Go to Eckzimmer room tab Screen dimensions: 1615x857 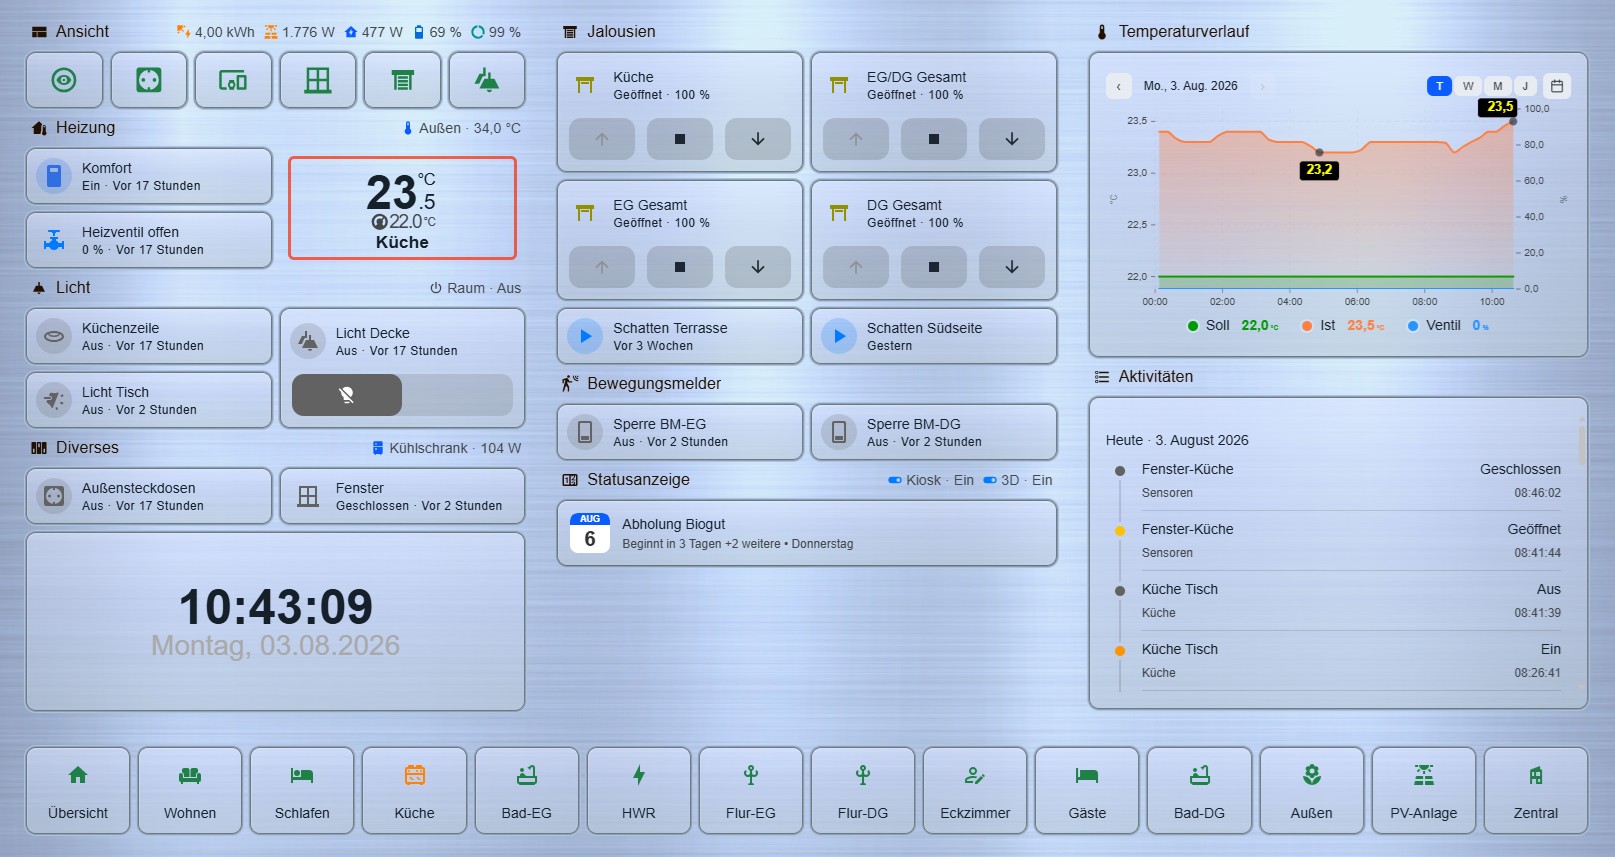975,790
